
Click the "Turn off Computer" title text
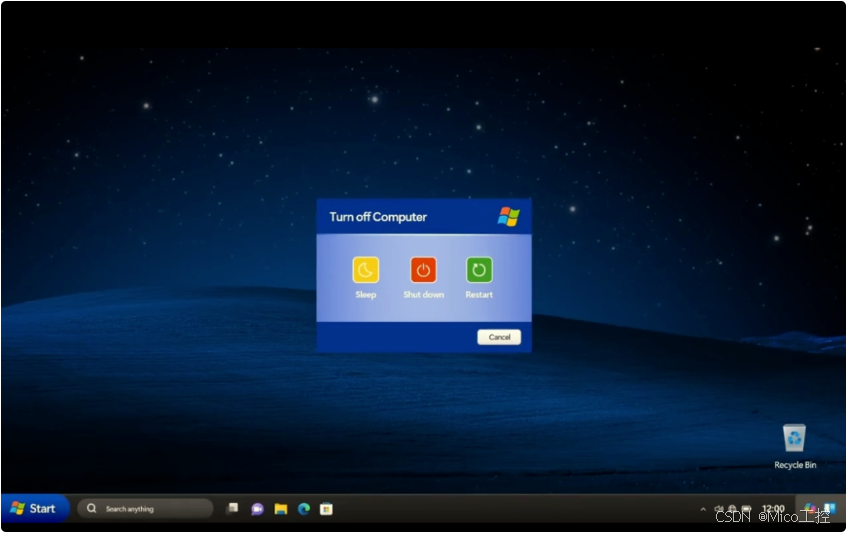coord(378,217)
